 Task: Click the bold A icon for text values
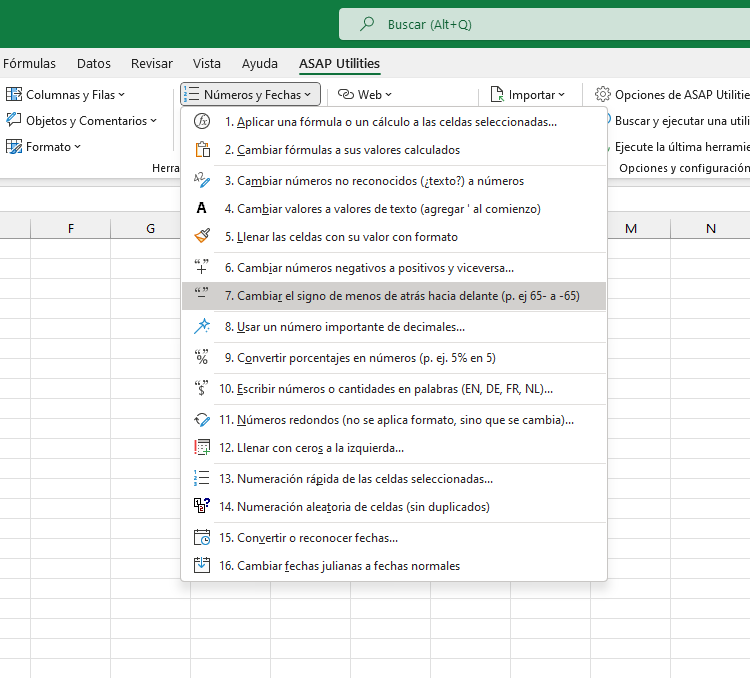click(202, 208)
